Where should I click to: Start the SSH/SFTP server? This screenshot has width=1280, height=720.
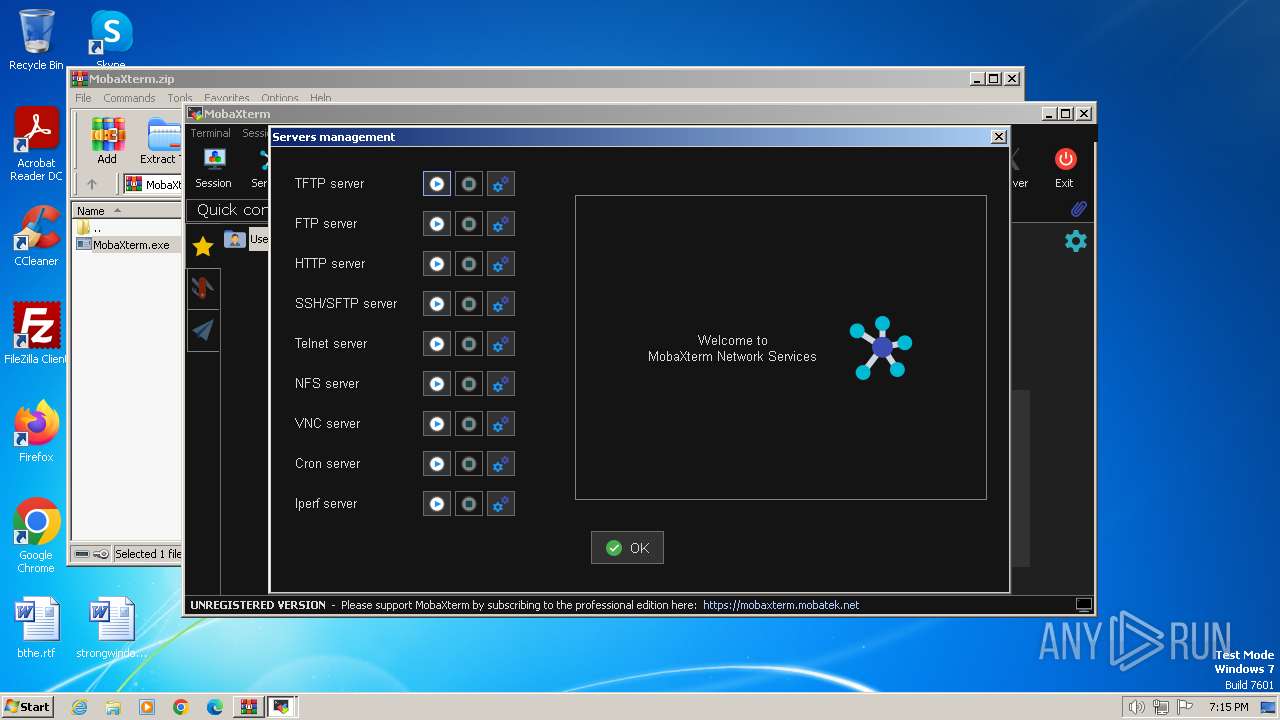click(437, 304)
